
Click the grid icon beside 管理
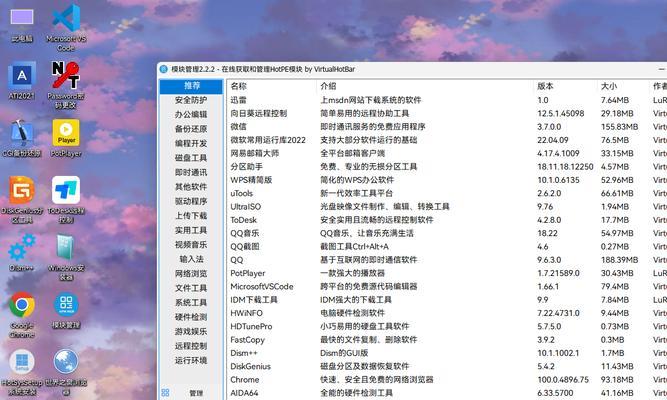pyautogui.click(x=165, y=392)
